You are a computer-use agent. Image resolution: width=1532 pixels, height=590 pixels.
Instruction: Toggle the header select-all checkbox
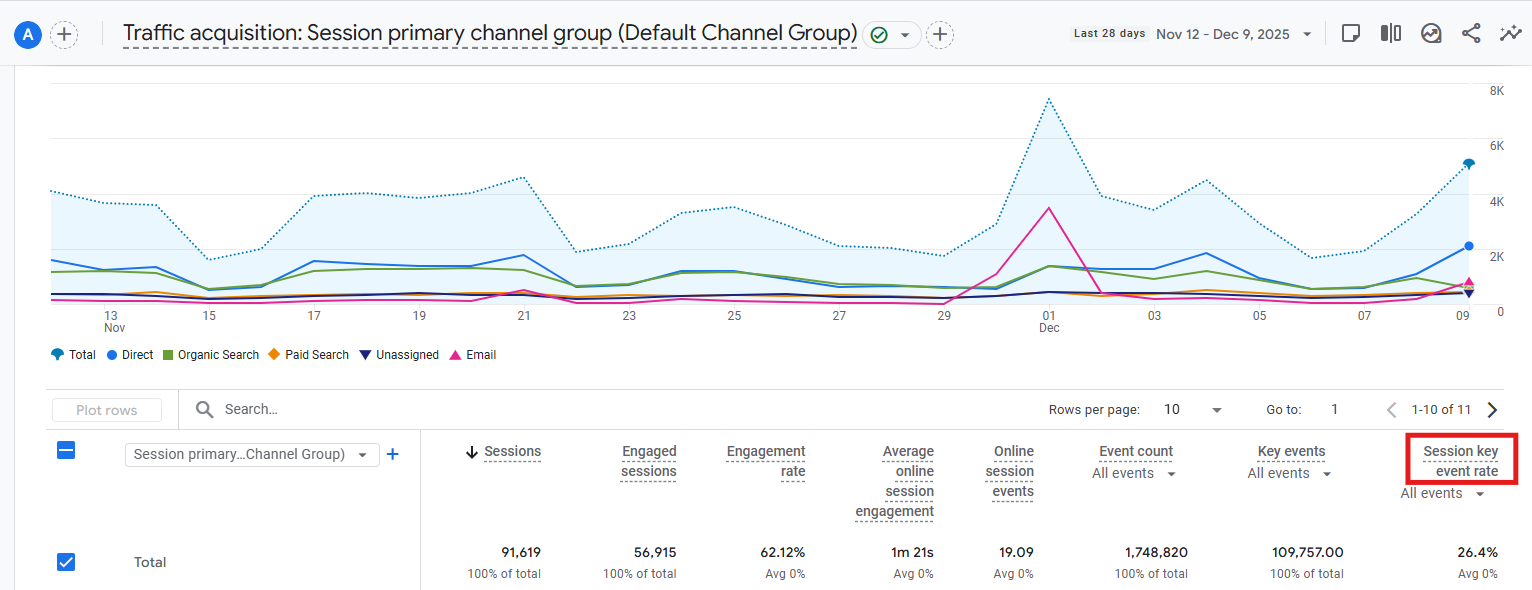(x=66, y=451)
